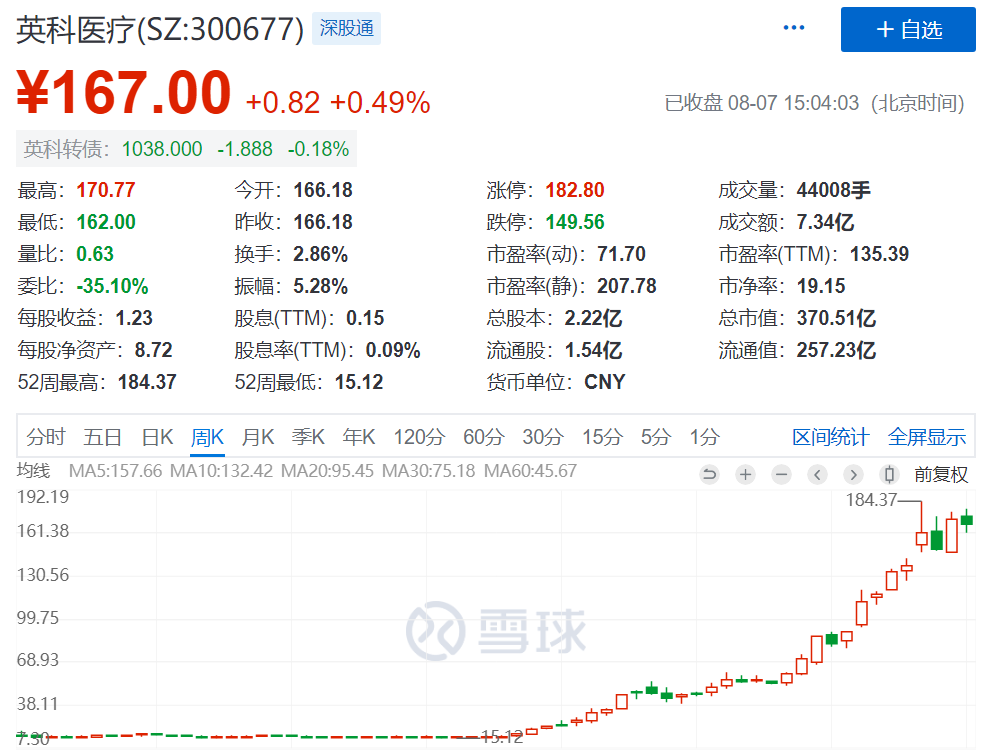The width and height of the screenshot is (982, 750).
Task: Click the 成交量 value 44008手
Action: pos(834,190)
